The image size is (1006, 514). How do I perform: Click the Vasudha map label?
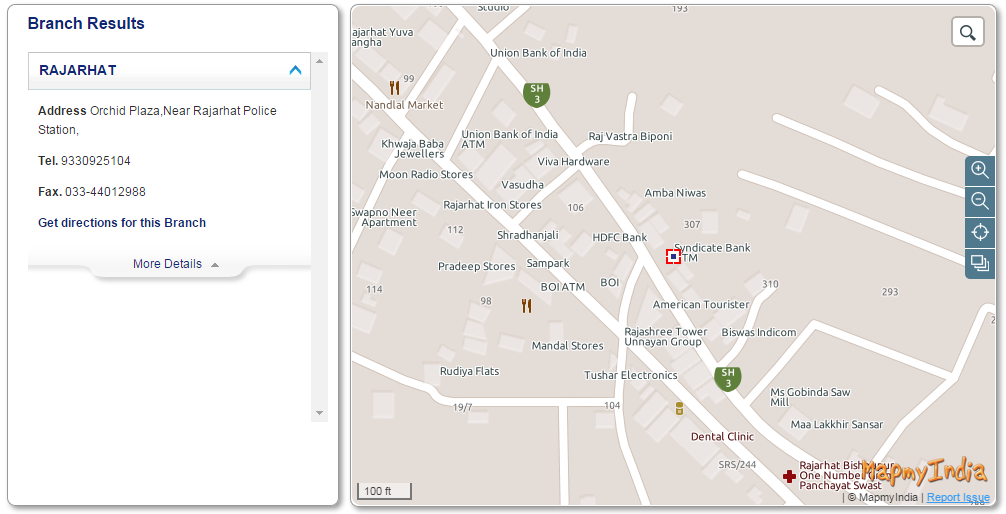523,185
